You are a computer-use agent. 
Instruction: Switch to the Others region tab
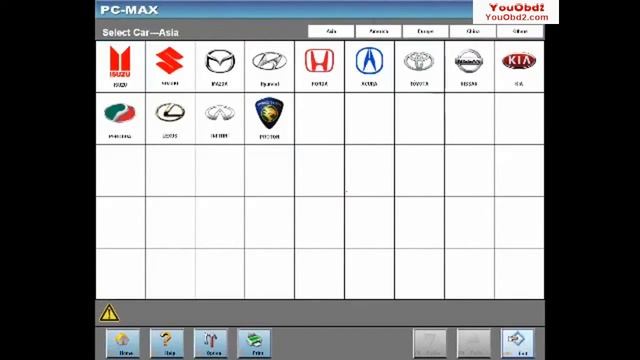[520, 31]
